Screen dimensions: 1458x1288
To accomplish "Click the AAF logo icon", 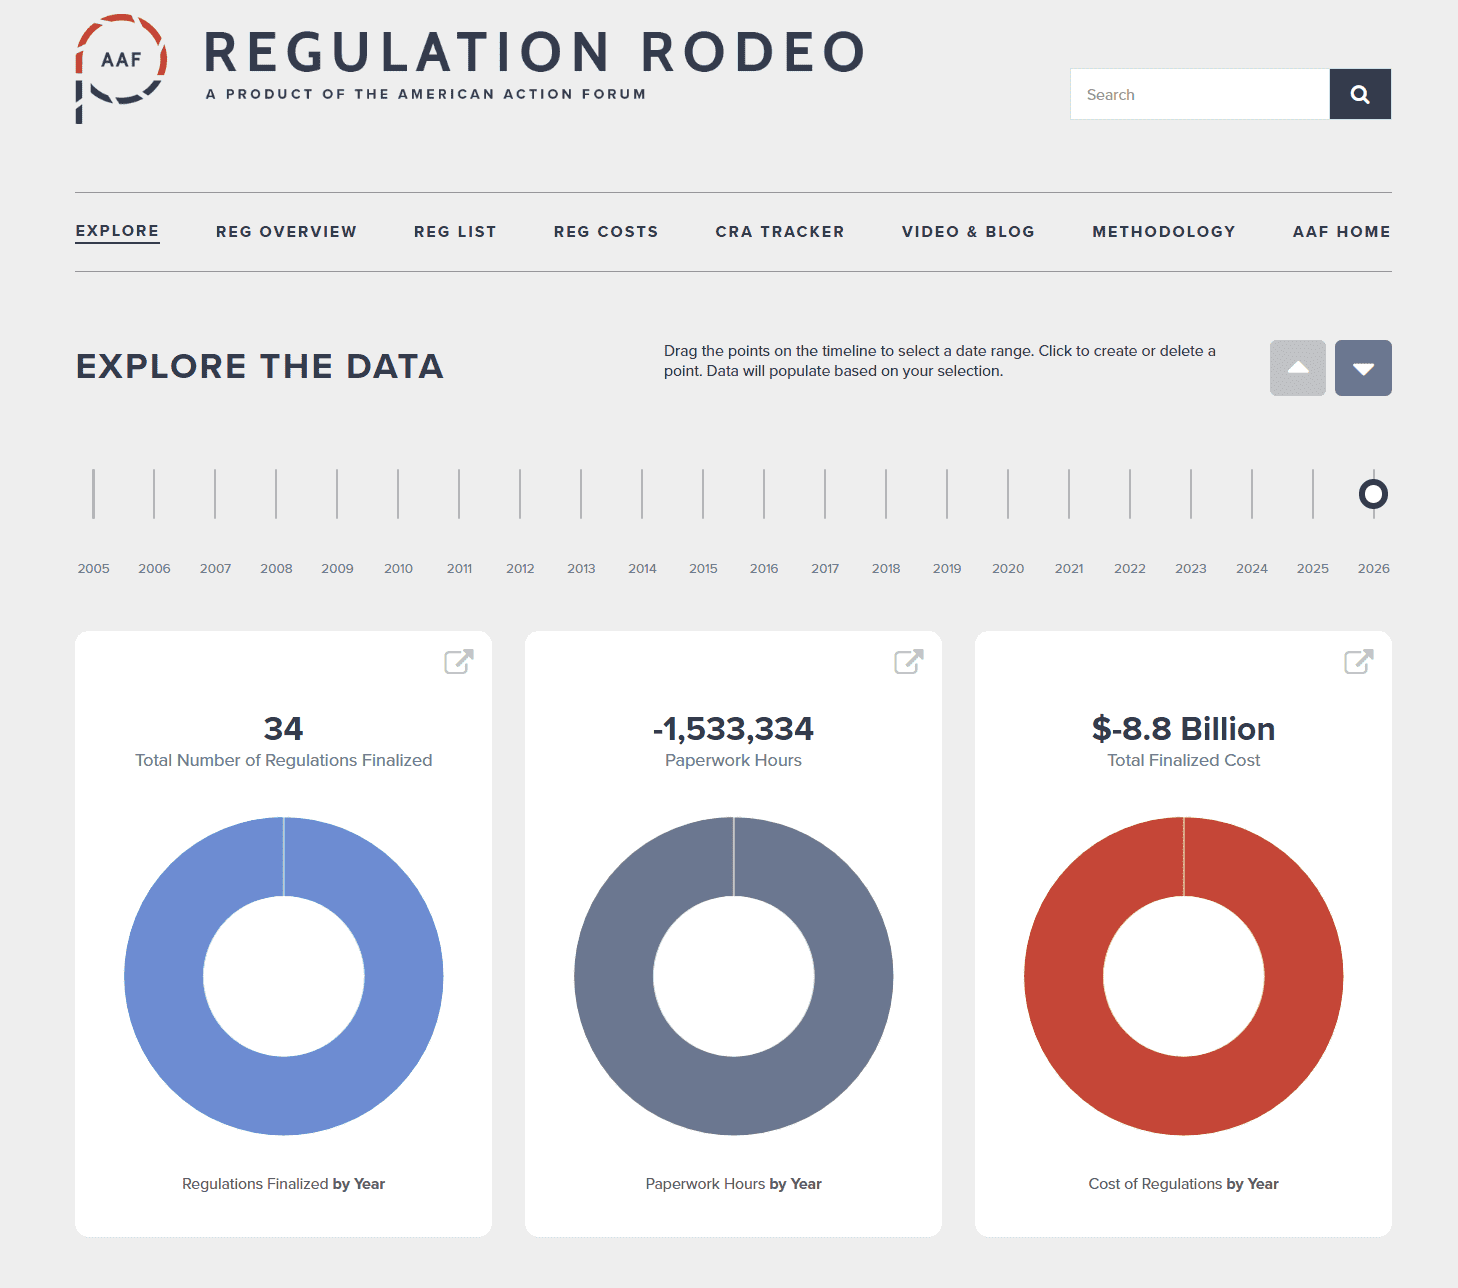I will point(121,66).
